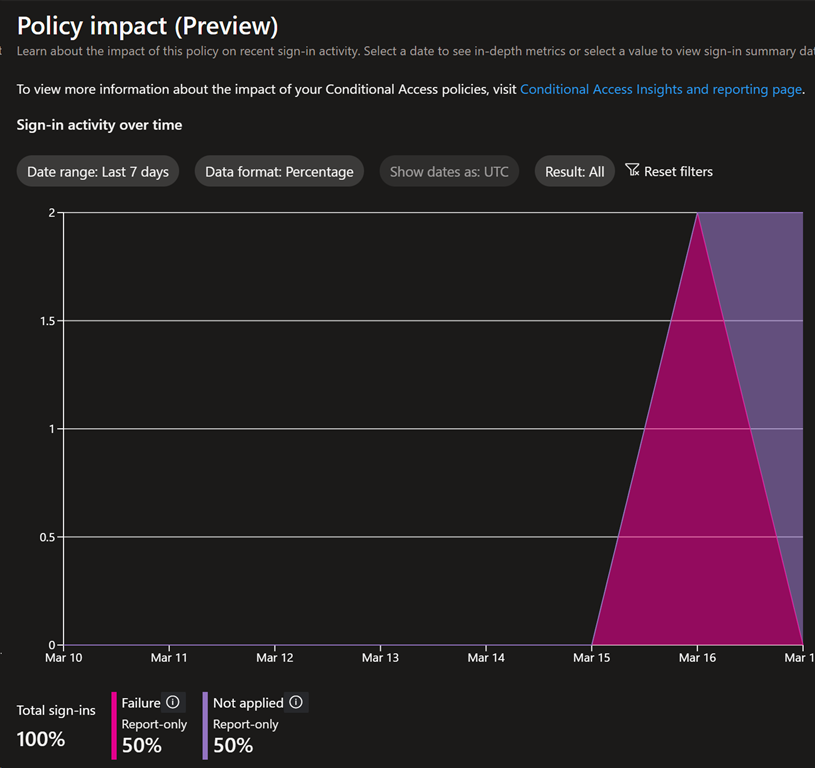Select the Total sign-ins 100% value
This screenshot has width=815, height=768.
41,740
